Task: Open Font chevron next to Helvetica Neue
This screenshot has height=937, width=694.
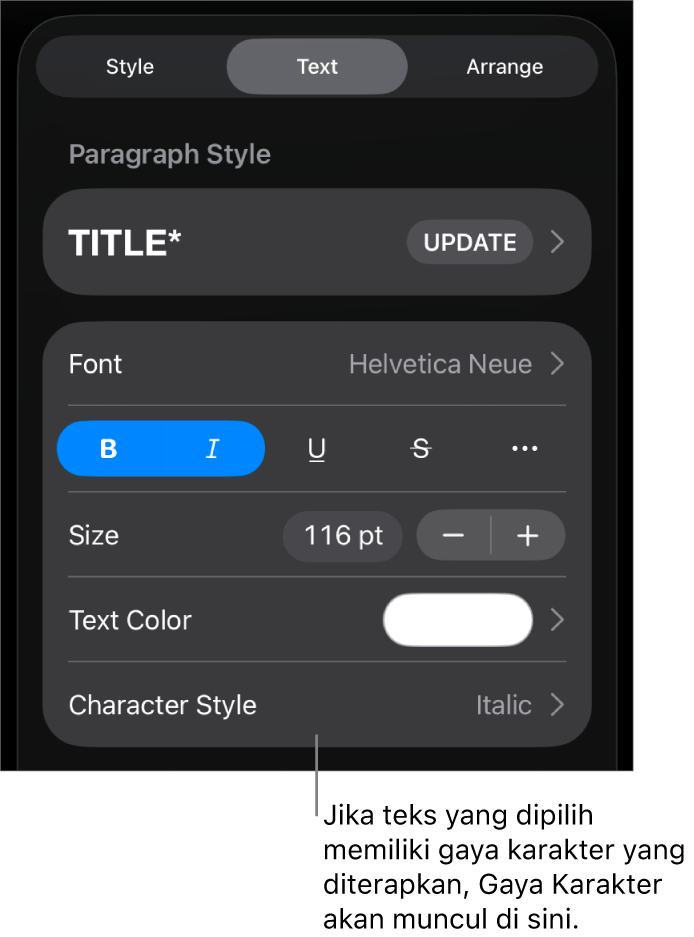Action: 558,364
